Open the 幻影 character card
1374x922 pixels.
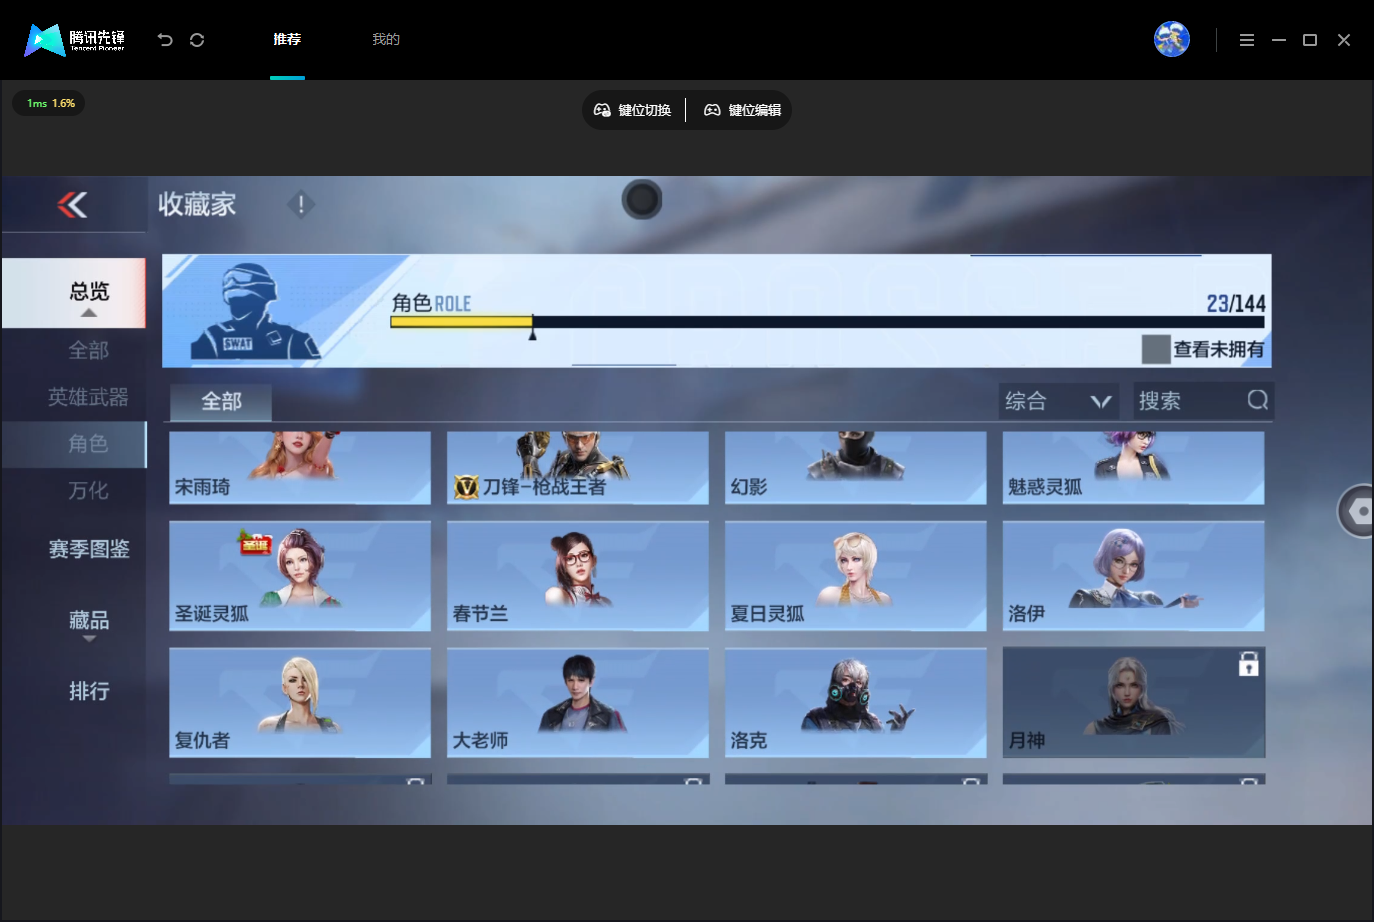click(856, 467)
